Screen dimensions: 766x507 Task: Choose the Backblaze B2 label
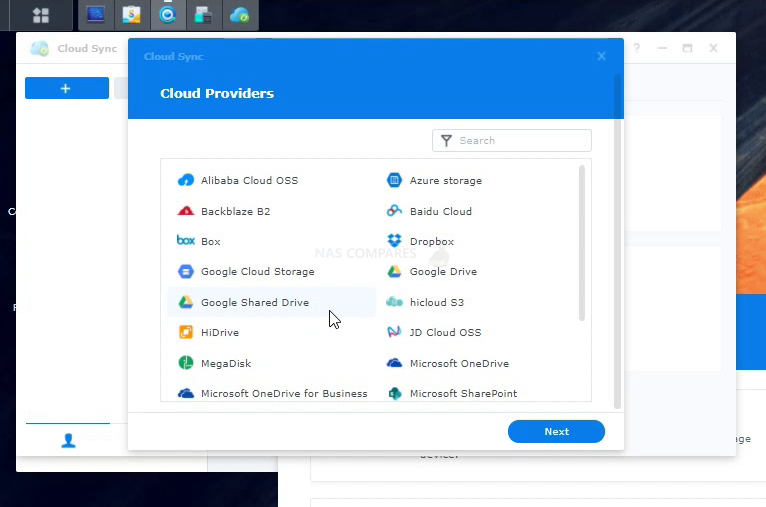tap(235, 211)
